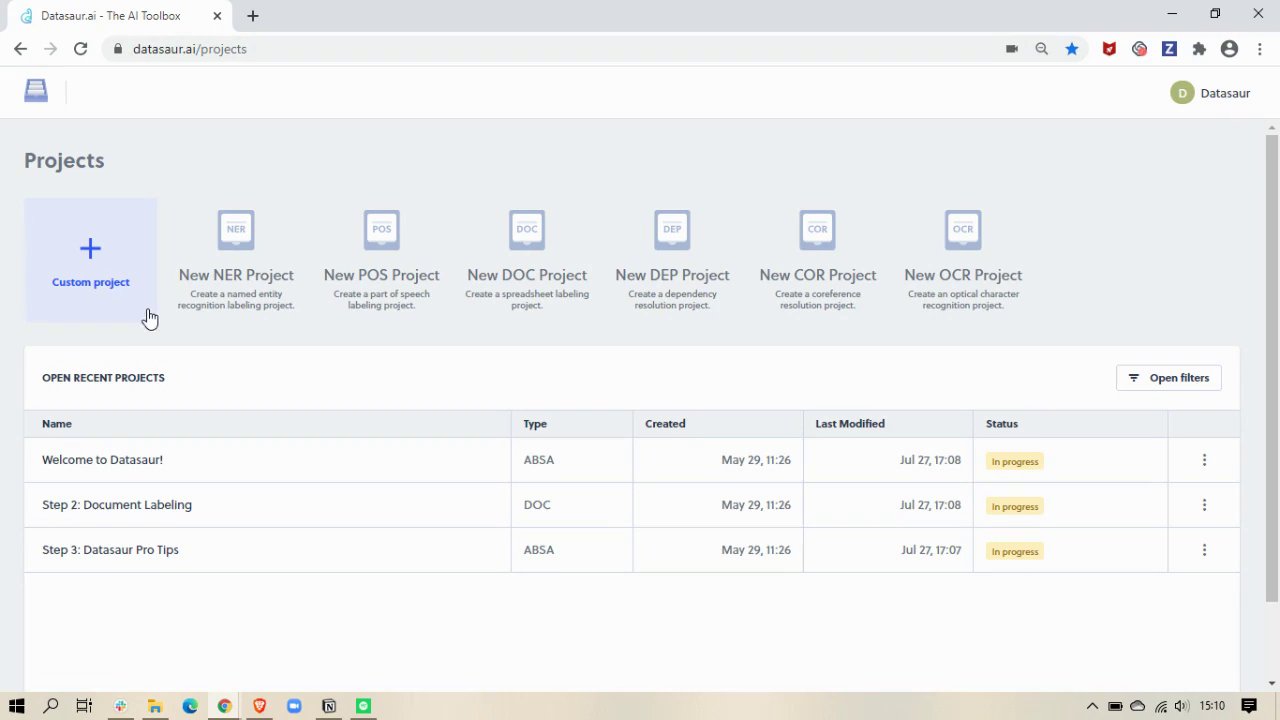Image resolution: width=1280 pixels, height=720 pixels.
Task: Go back in browser history
Action: tap(20, 49)
